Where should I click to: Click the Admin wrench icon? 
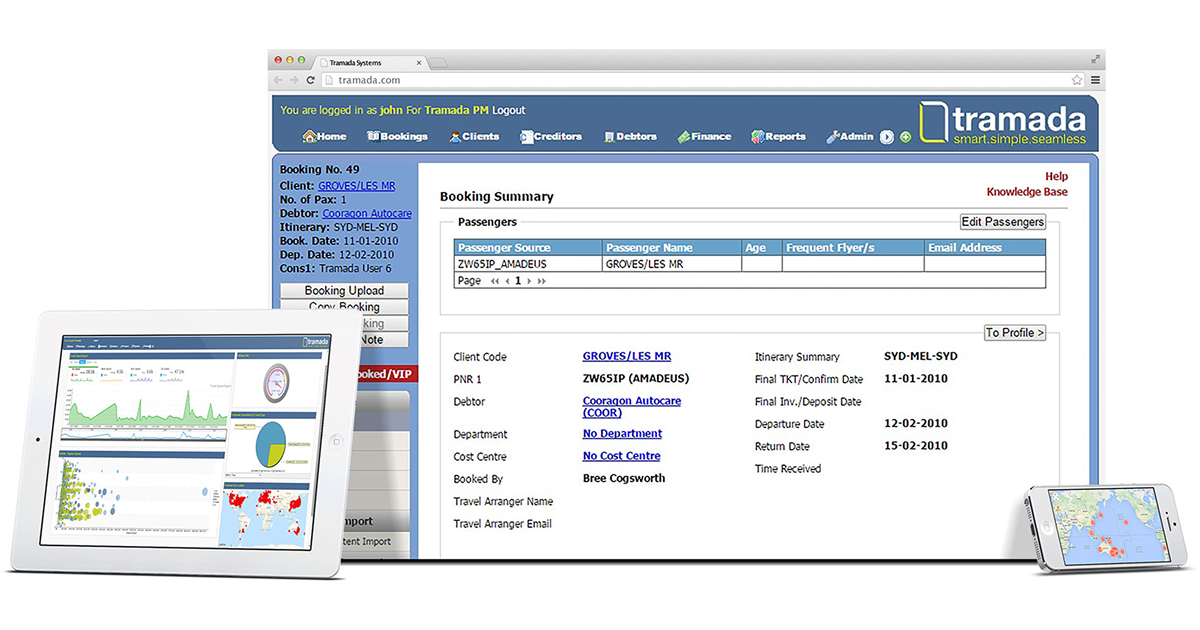(831, 137)
